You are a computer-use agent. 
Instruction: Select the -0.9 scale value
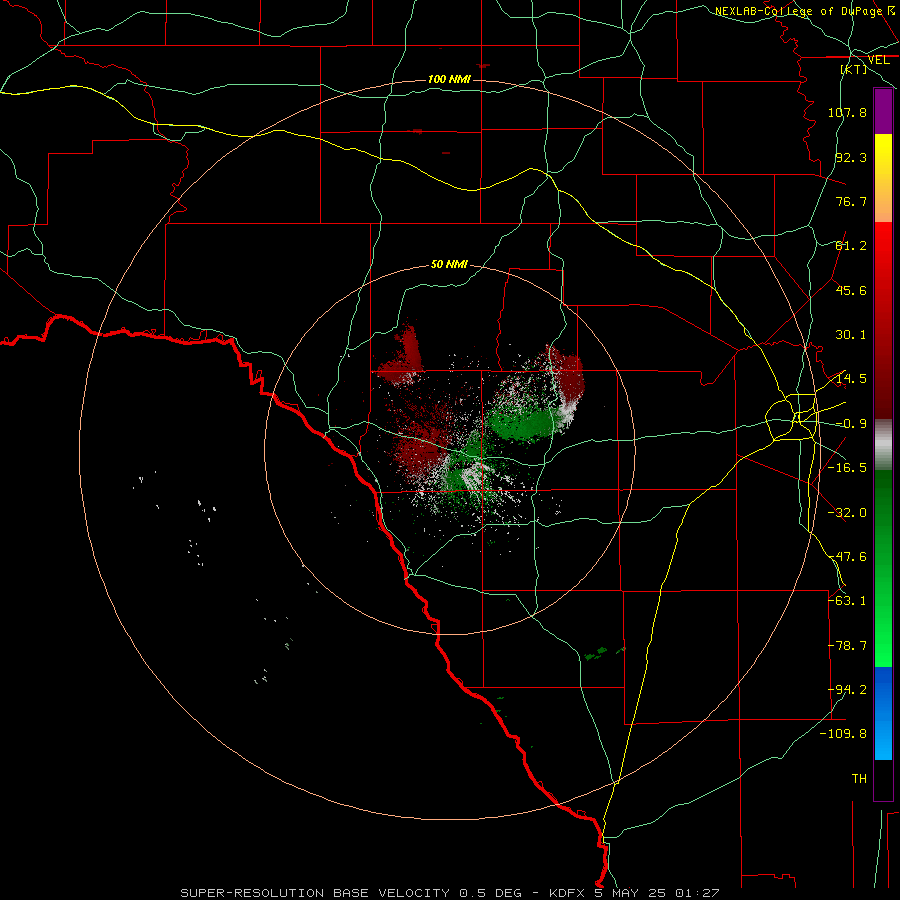tap(851, 424)
